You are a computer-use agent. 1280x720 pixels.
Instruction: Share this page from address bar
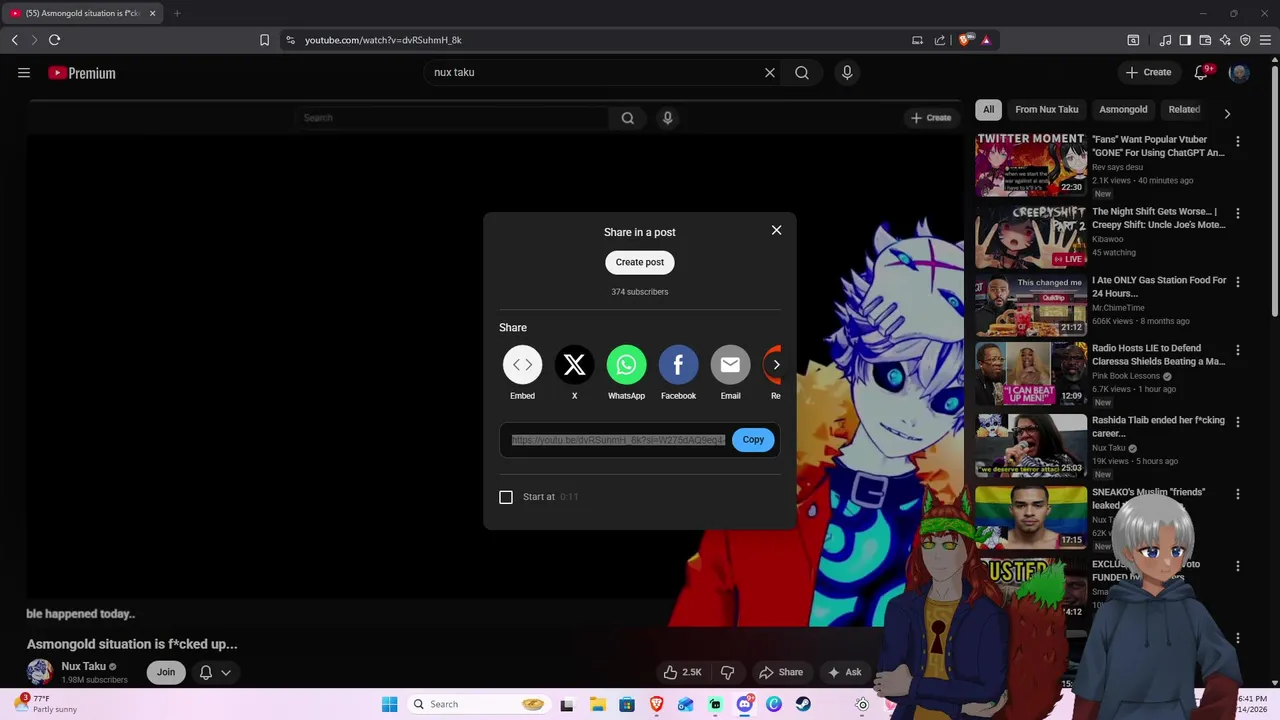click(x=940, y=40)
